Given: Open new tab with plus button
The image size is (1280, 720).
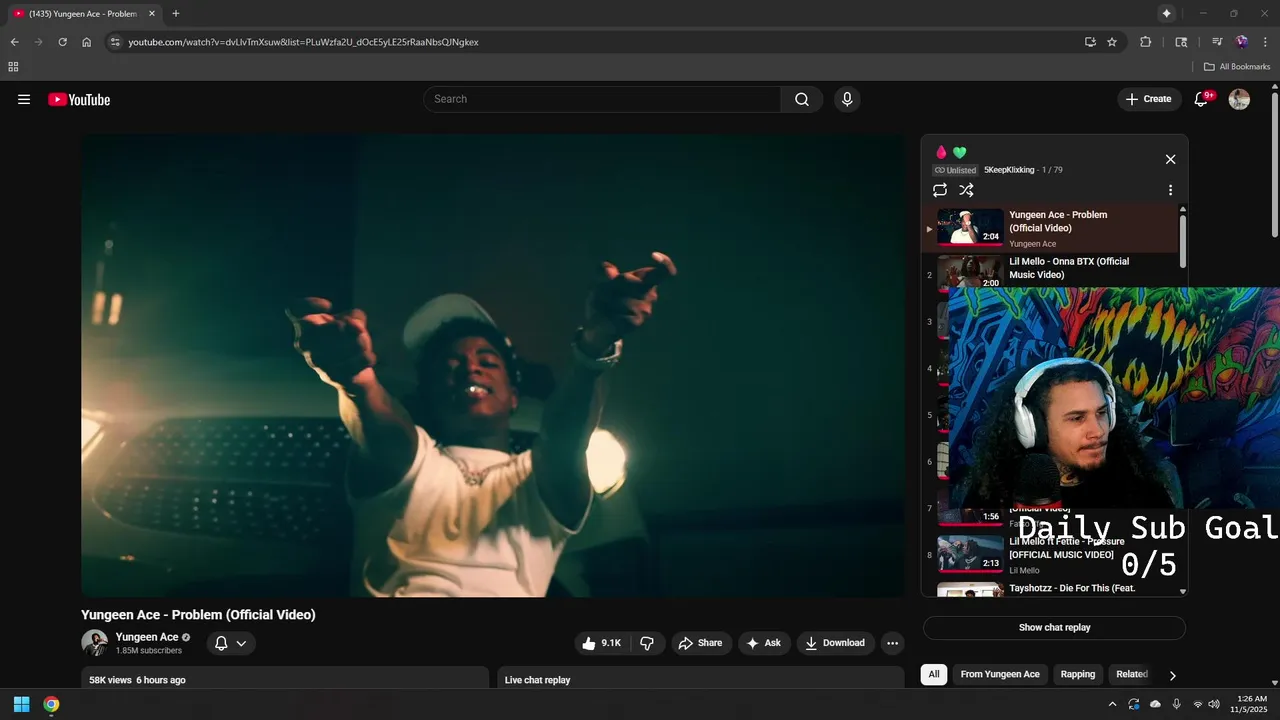Looking at the screenshot, I should (176, 14).
